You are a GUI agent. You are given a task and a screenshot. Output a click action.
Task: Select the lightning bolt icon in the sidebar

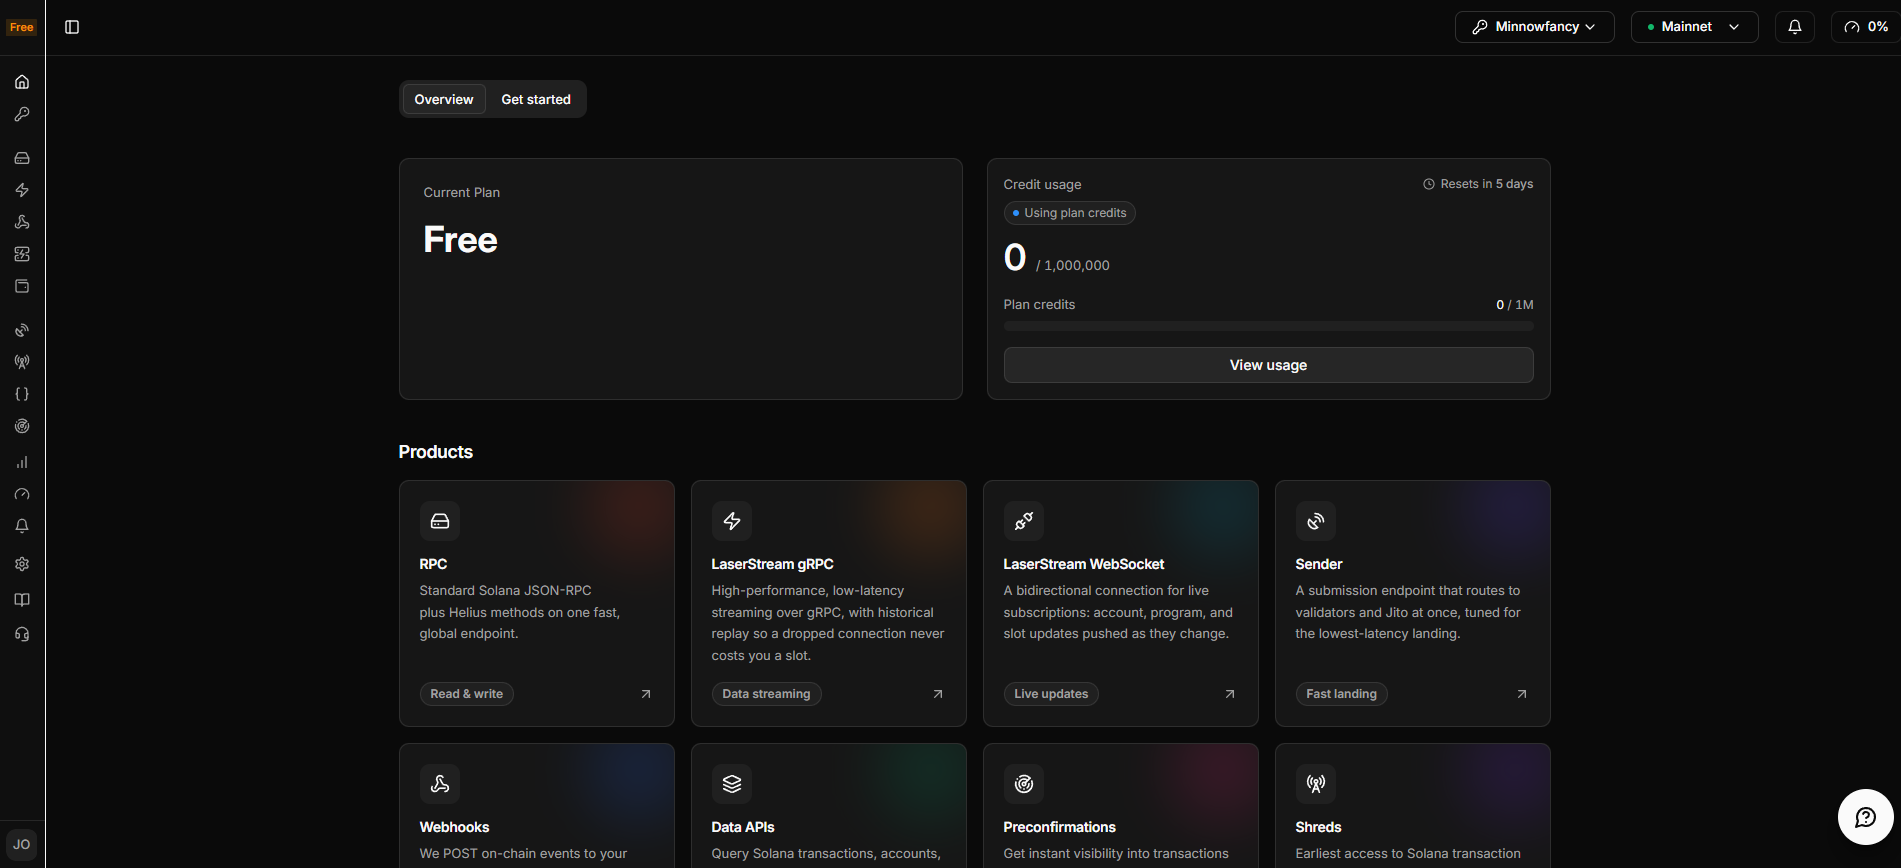22,190
